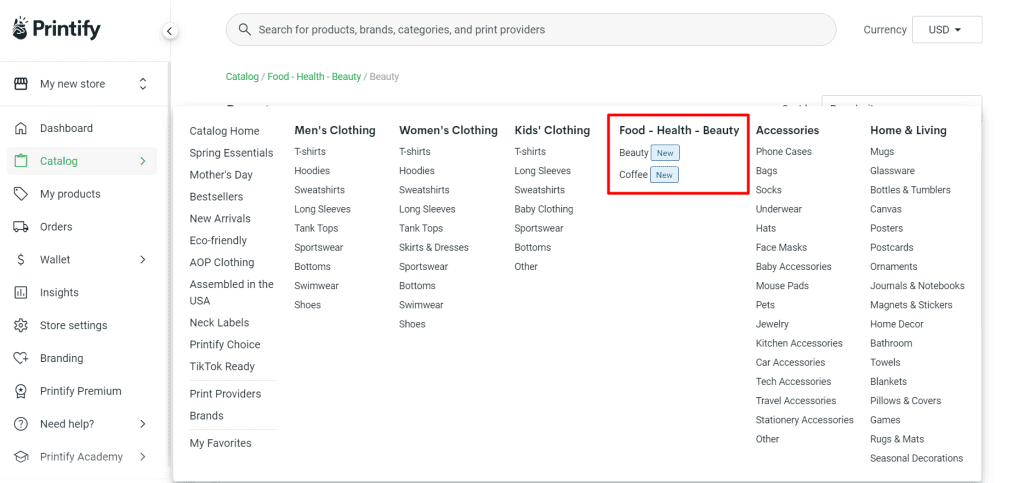Select Face Masks under Accessories

click(781, 247)
